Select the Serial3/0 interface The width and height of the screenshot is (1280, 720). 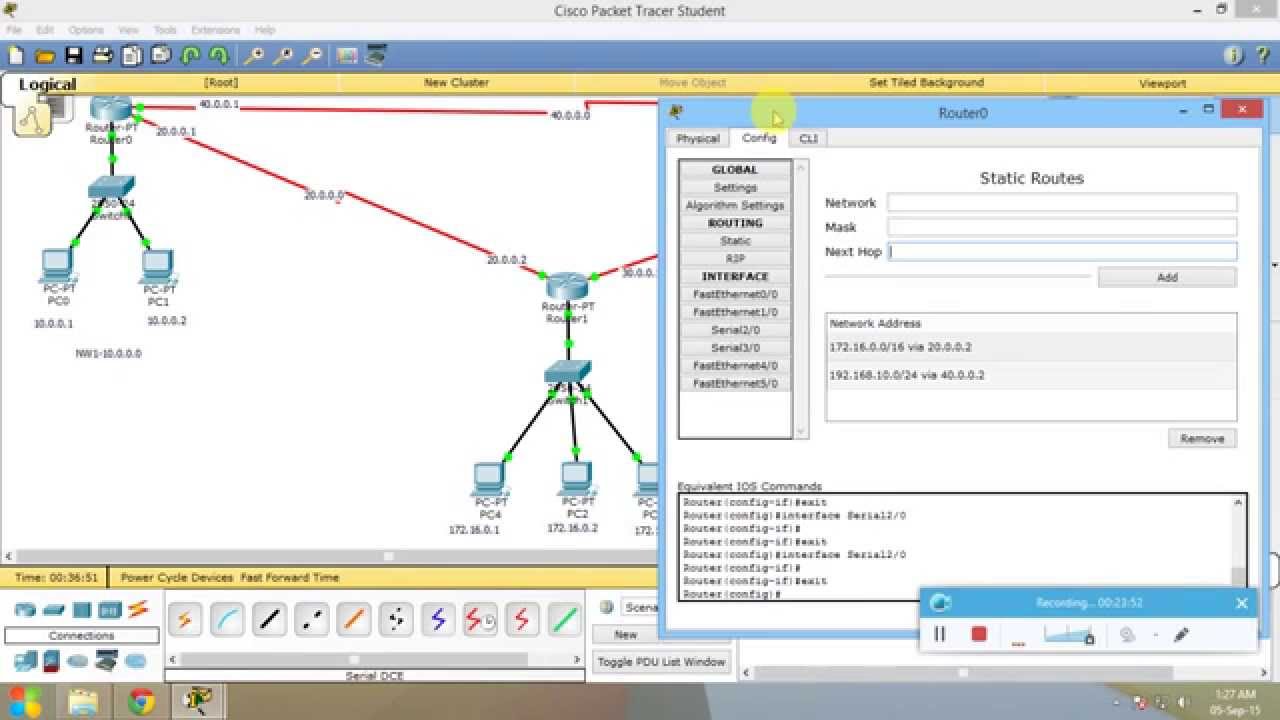coord(735,348)
